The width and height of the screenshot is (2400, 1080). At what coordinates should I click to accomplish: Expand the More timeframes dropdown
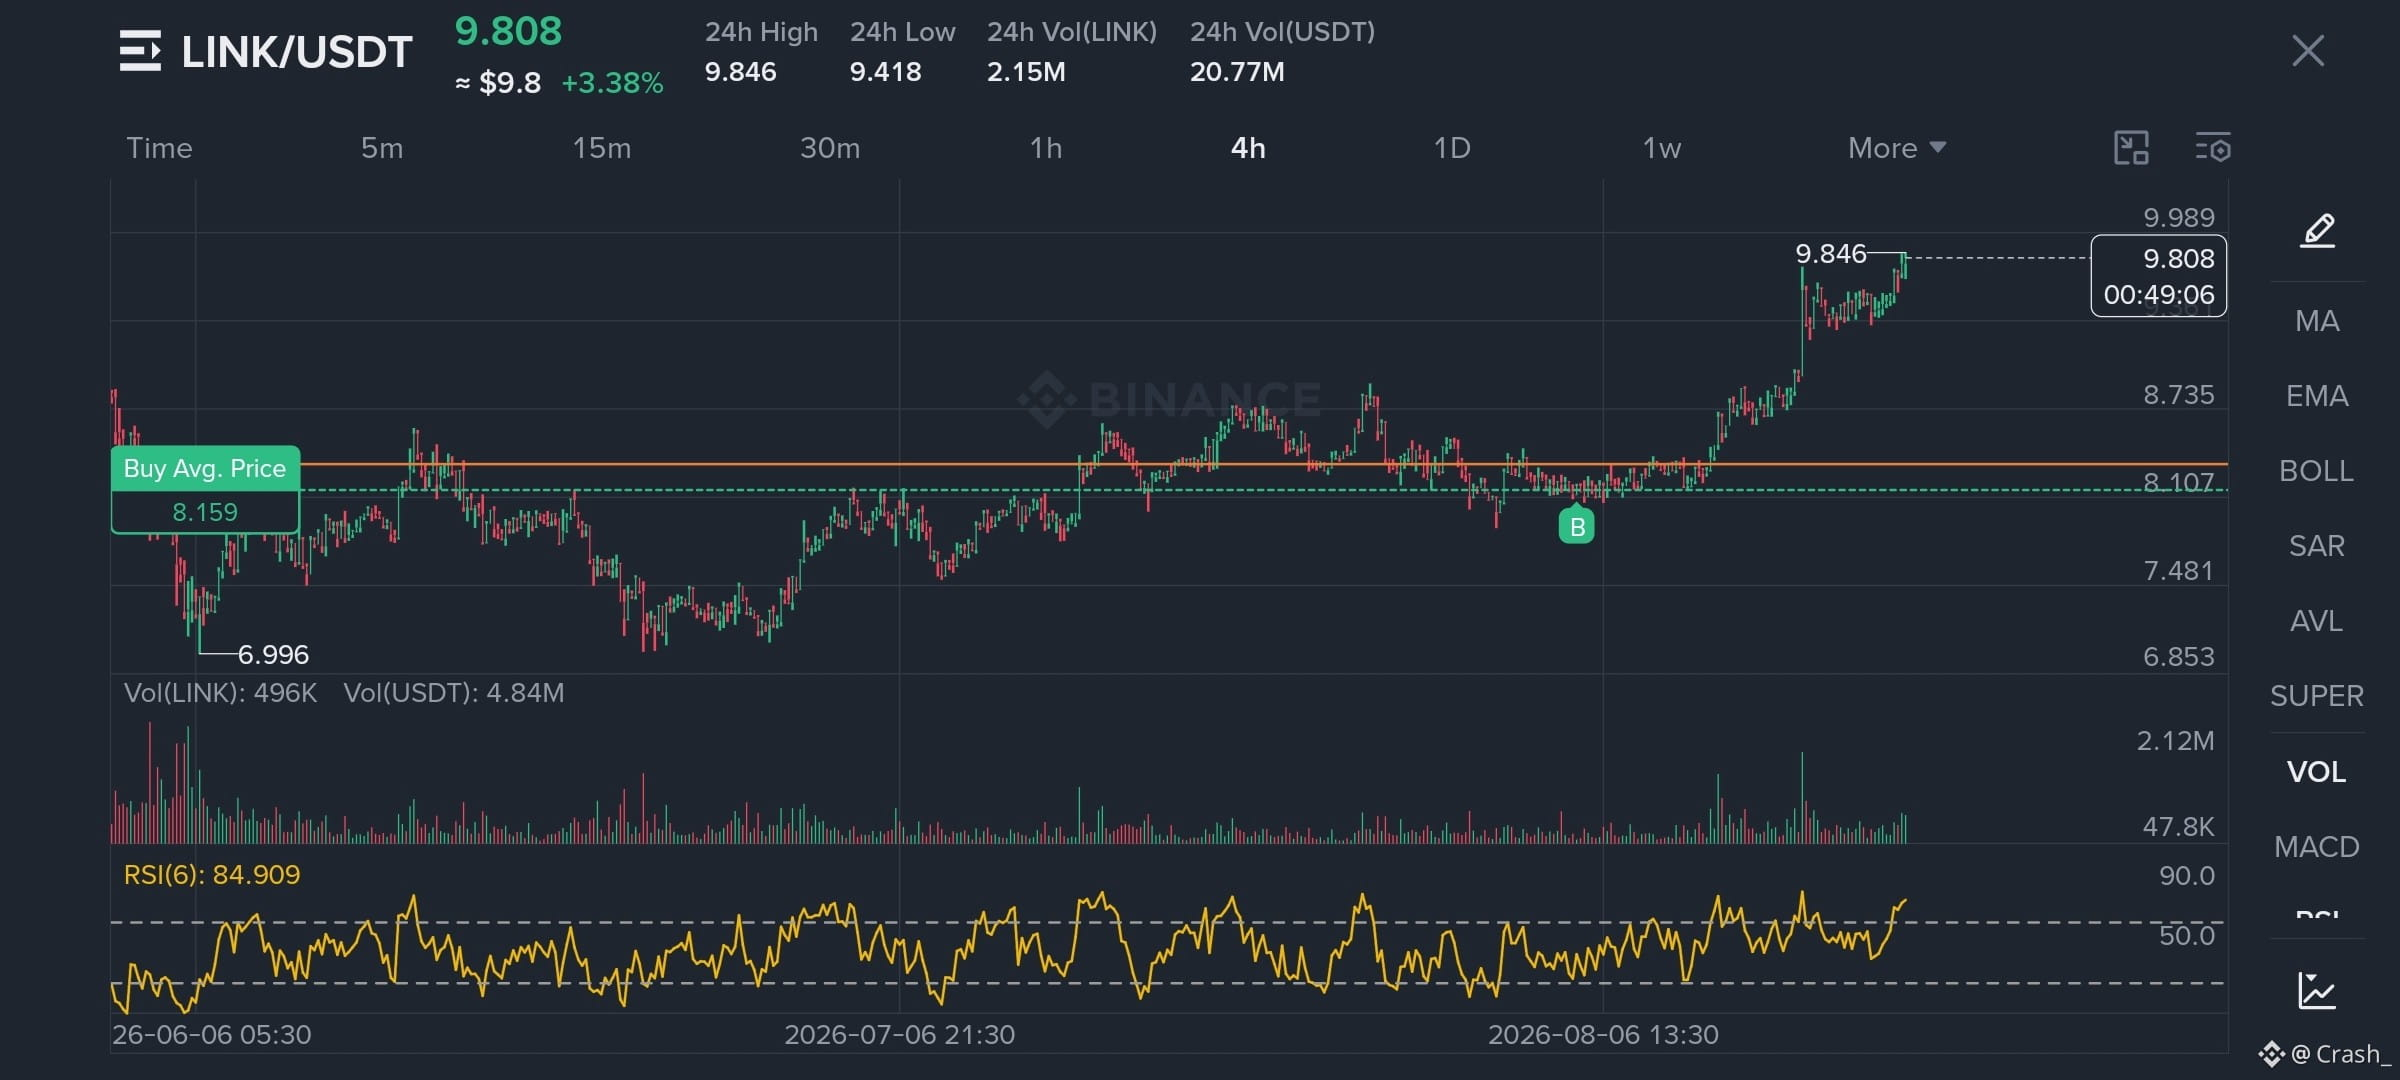click(x=1897, y=148)
